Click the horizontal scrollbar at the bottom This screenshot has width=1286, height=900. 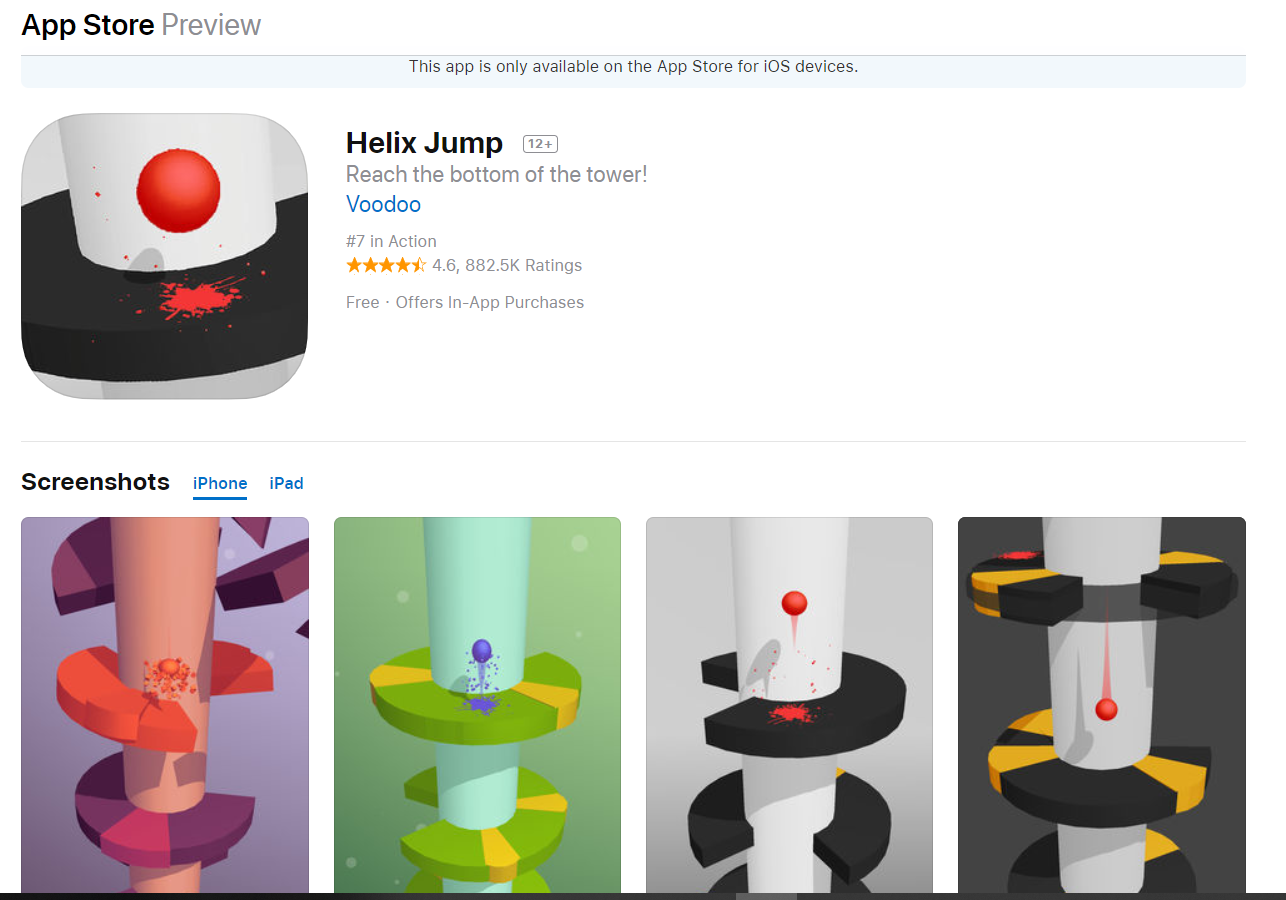point(766,895)
